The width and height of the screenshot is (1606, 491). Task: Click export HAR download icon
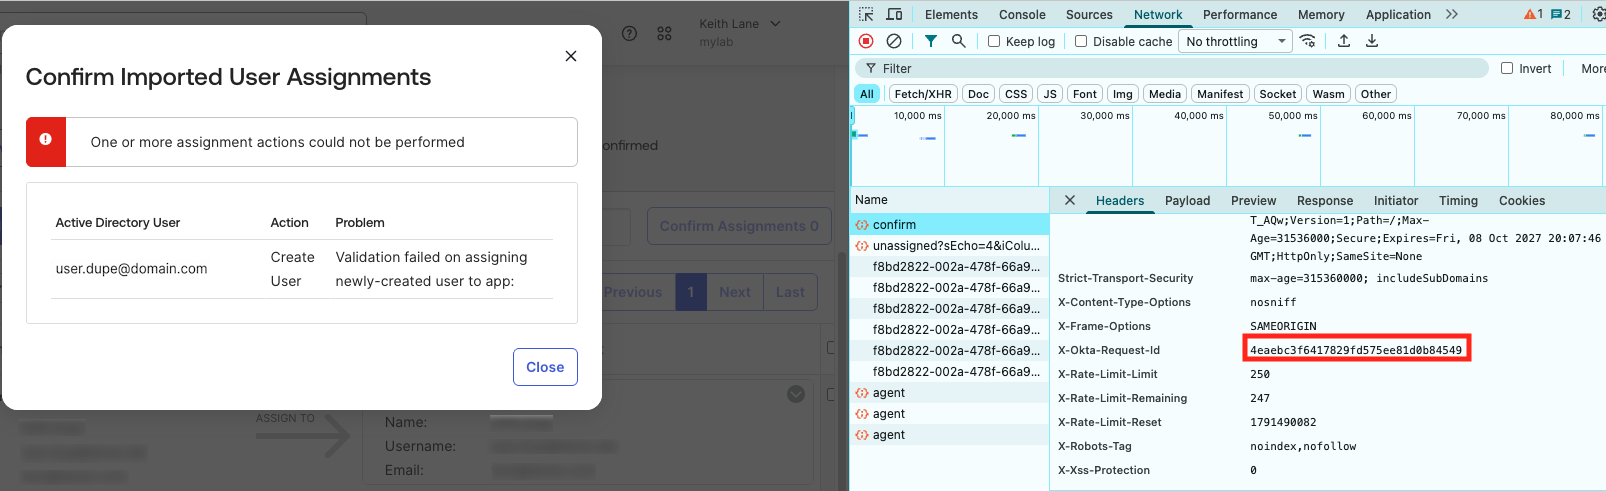[x=1372, y=41]
